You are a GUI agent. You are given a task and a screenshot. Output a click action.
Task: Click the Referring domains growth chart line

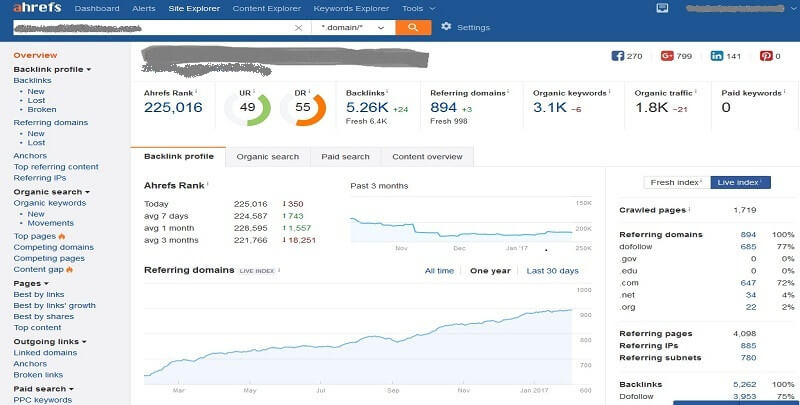[x=359, y=343]
